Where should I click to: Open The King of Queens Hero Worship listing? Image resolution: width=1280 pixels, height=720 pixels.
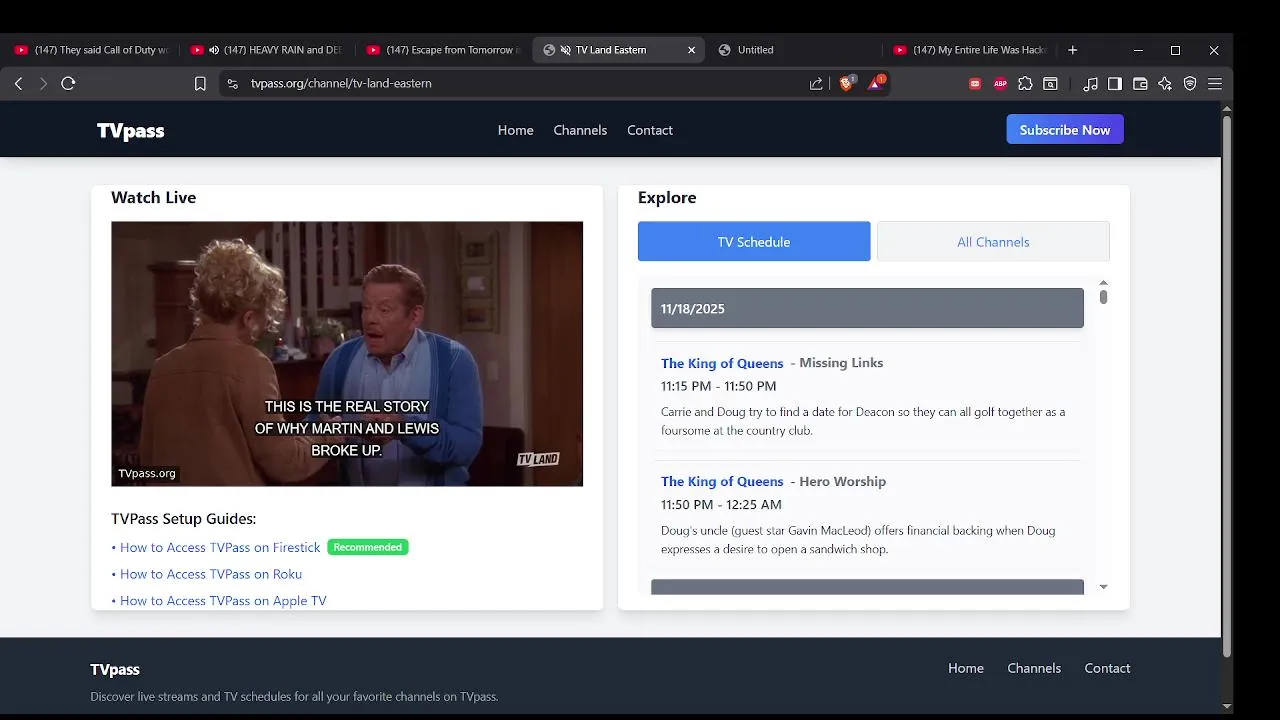[x=722, y=482]
